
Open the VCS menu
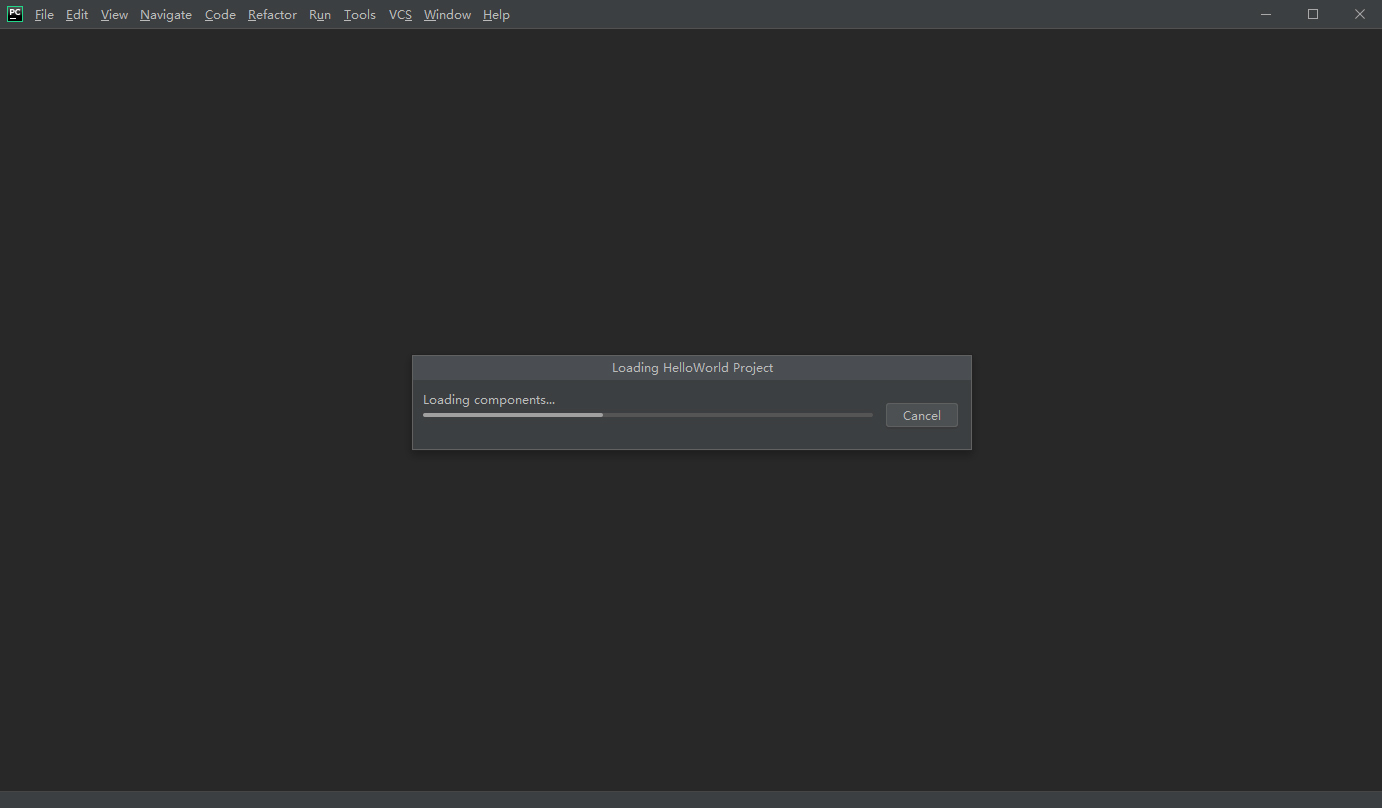400,15
